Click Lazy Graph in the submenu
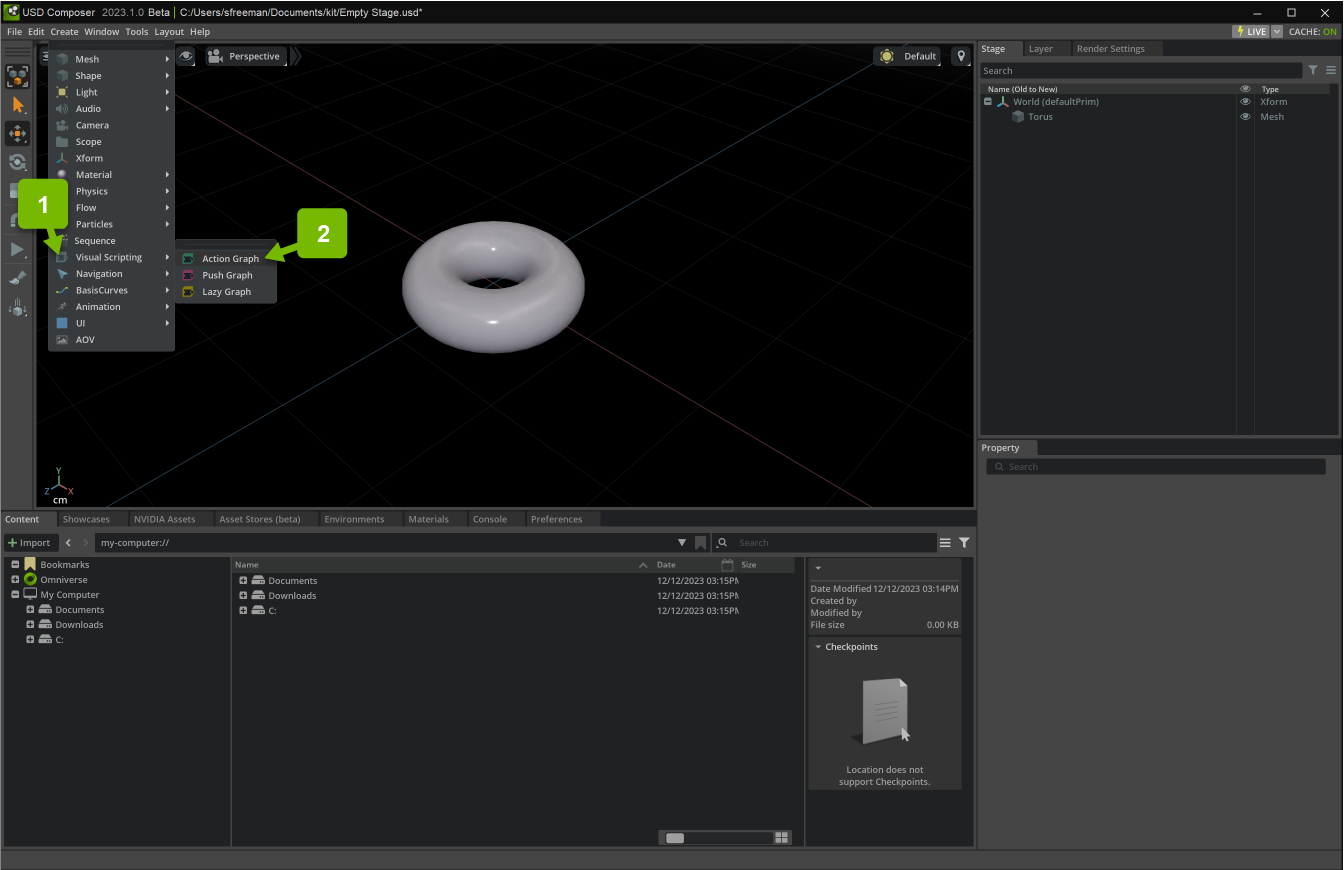 pyautogui.click(x=226, y=292)
